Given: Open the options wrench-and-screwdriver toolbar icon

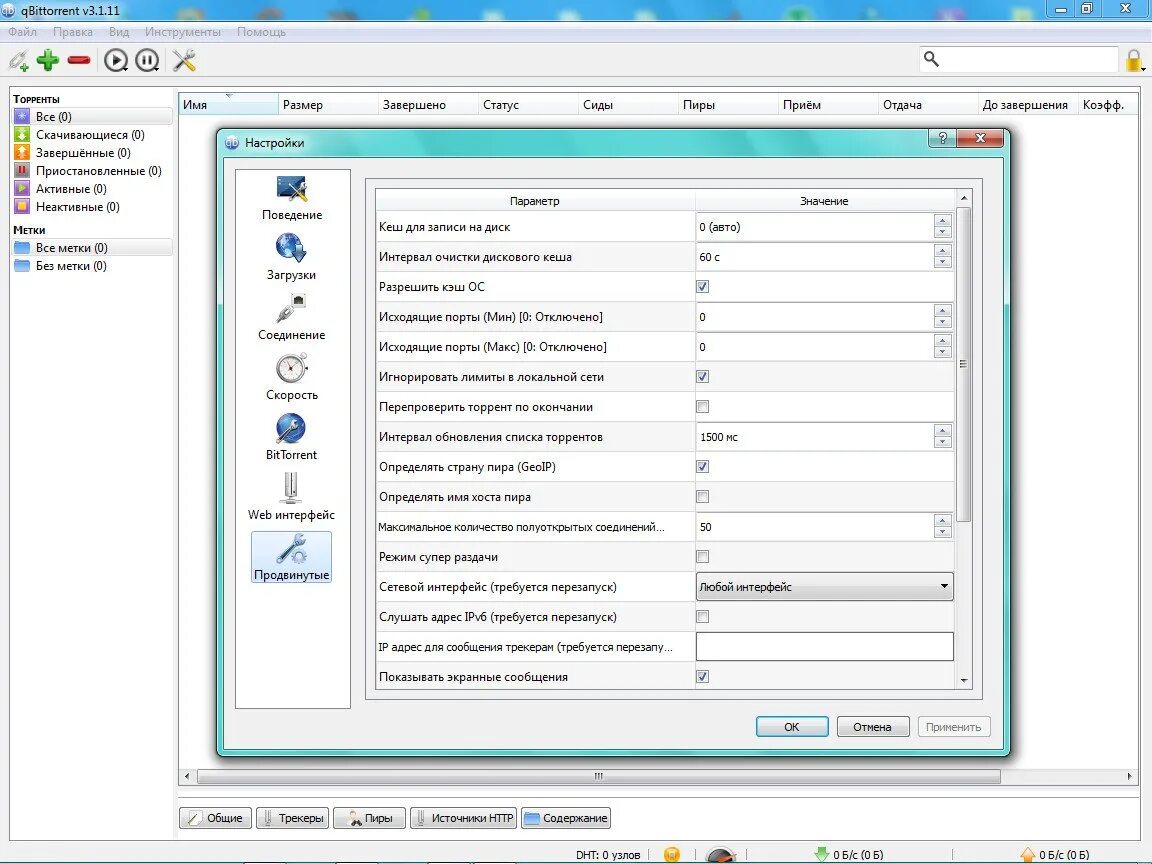Looking at the screenshot, I should pos(184,60).
